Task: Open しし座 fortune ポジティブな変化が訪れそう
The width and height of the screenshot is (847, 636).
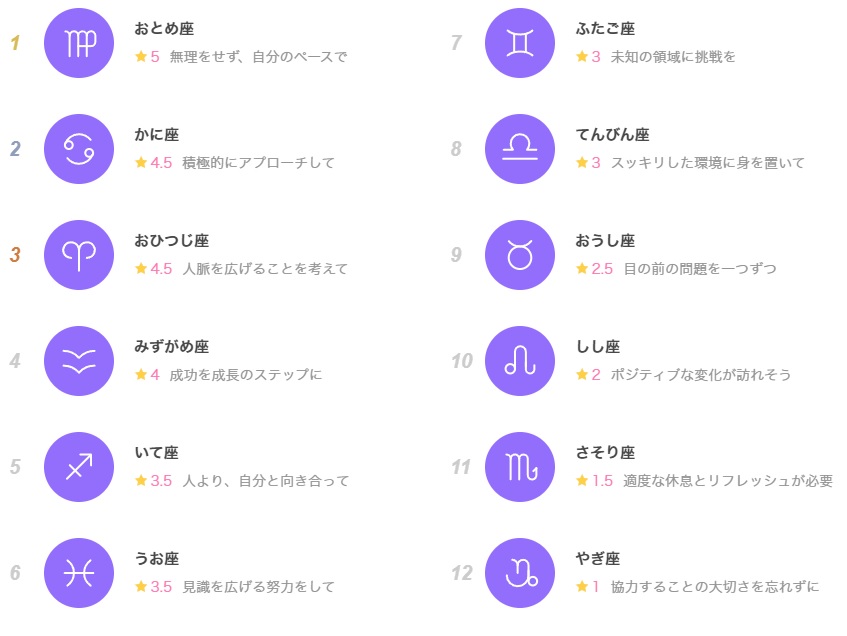Action: [x=701, y=374]
